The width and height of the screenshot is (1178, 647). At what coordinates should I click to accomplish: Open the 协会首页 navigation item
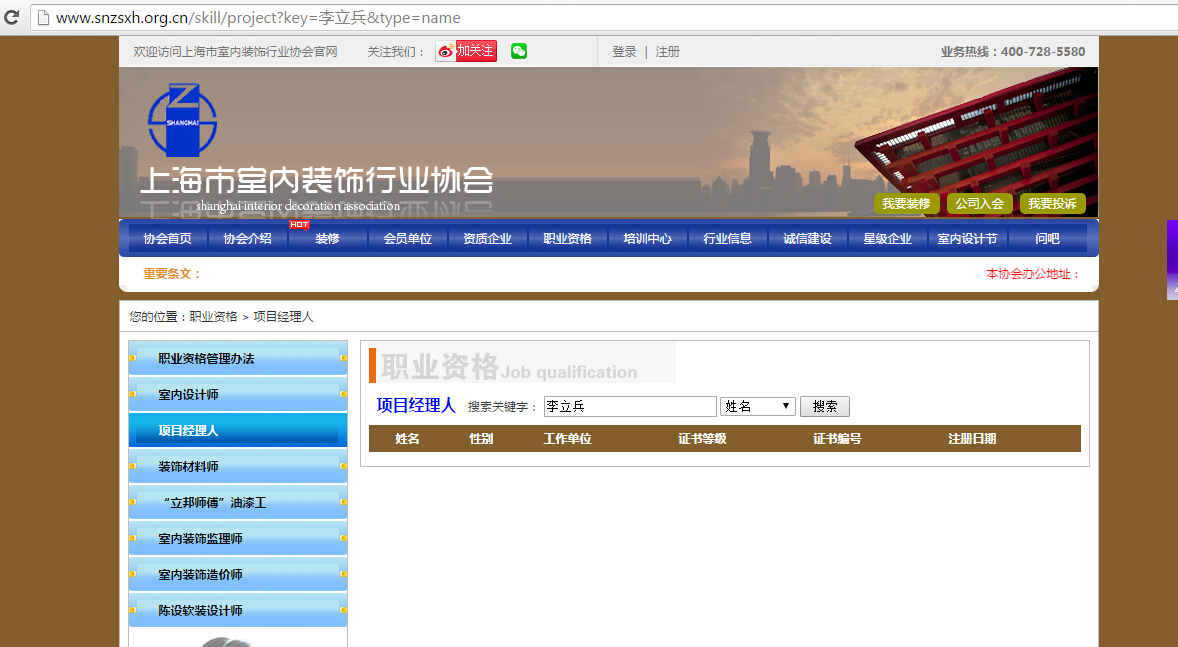tap(167, 239)
